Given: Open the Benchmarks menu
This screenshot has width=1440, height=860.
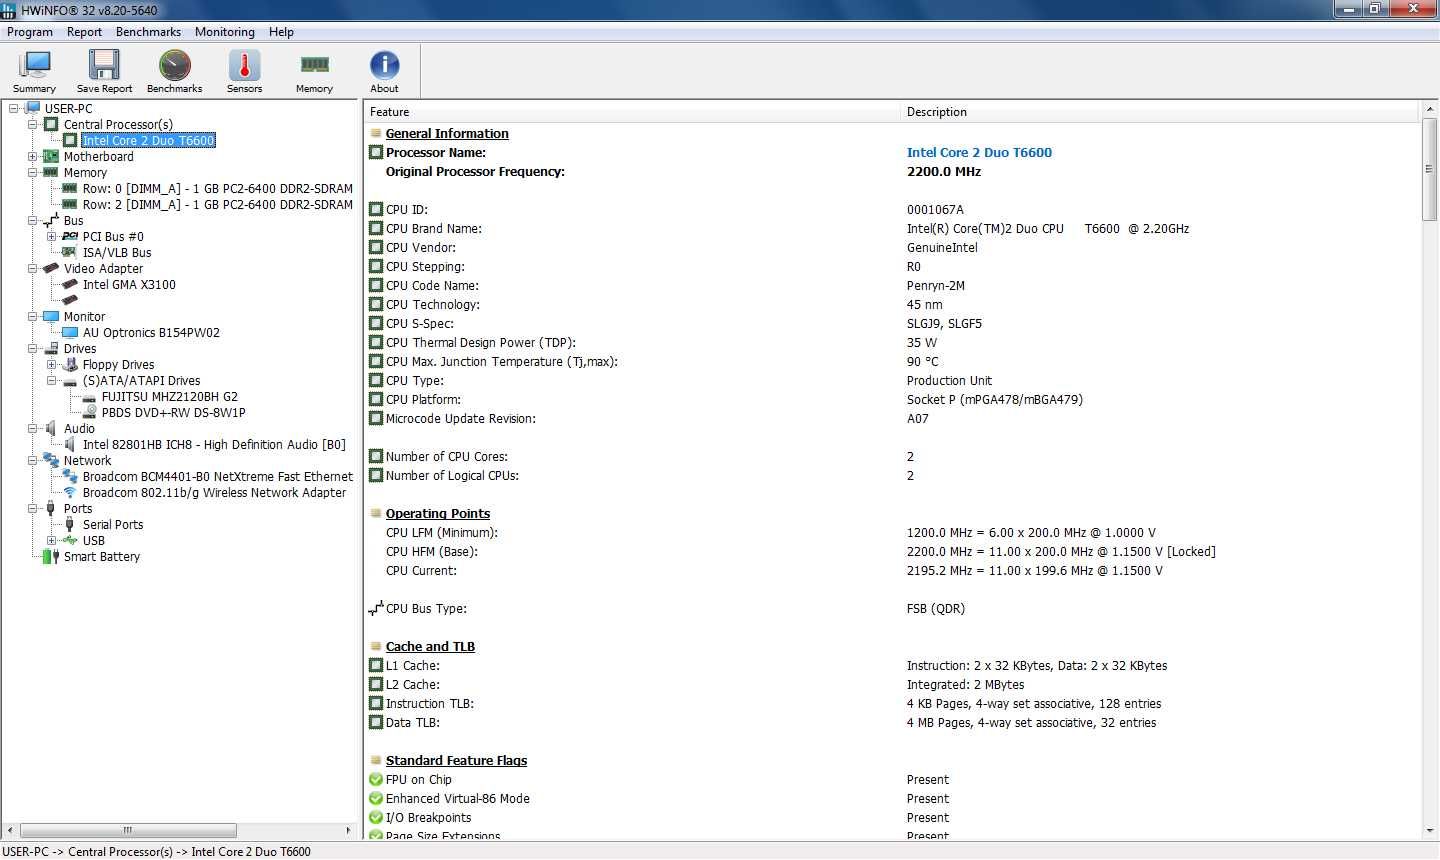Looking at the screenshot, I should pyautogui.click(x=148, y=32).
